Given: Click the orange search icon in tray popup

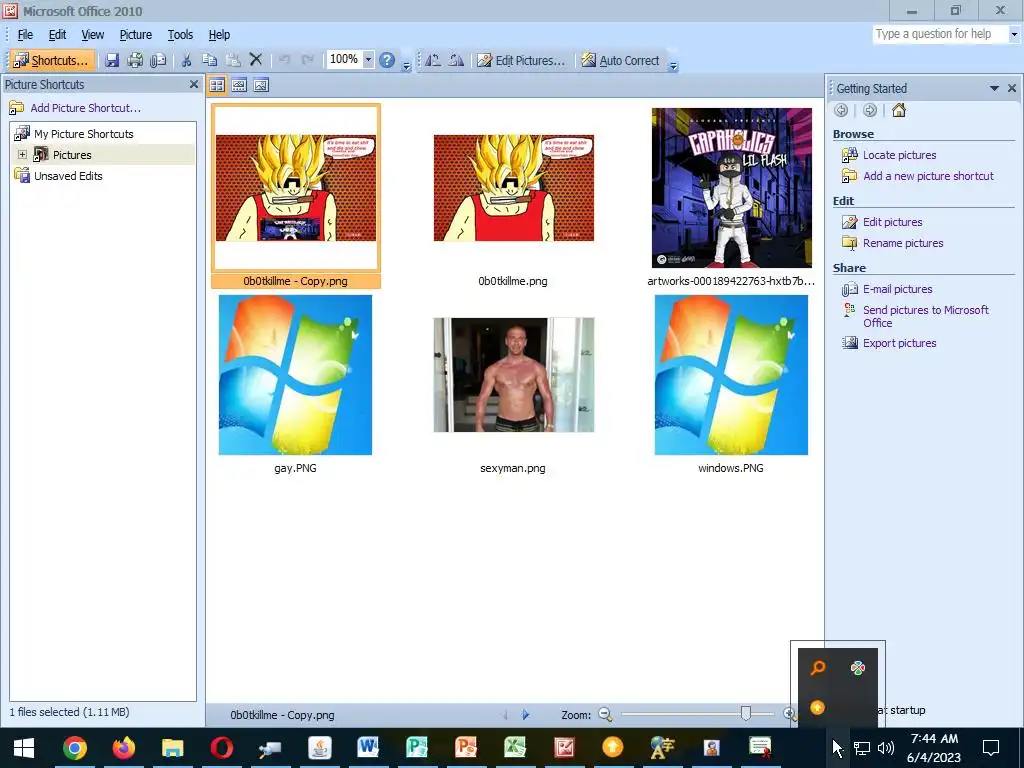Looking at the screenshot, I should pos(818,667).
